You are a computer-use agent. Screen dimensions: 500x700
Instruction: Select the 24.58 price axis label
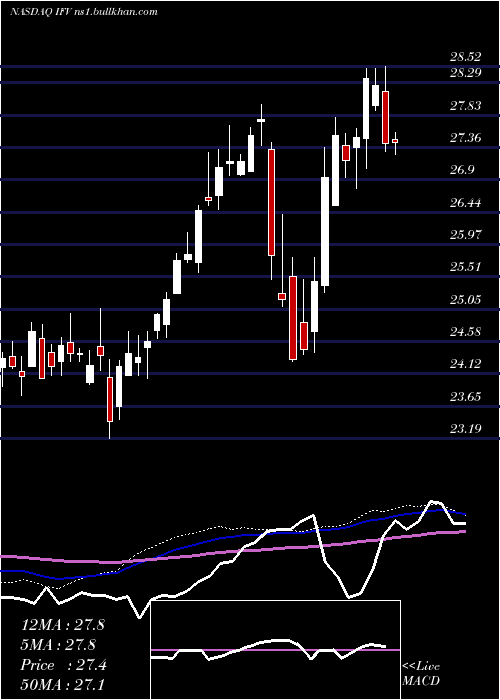click(x=466, y=332)
